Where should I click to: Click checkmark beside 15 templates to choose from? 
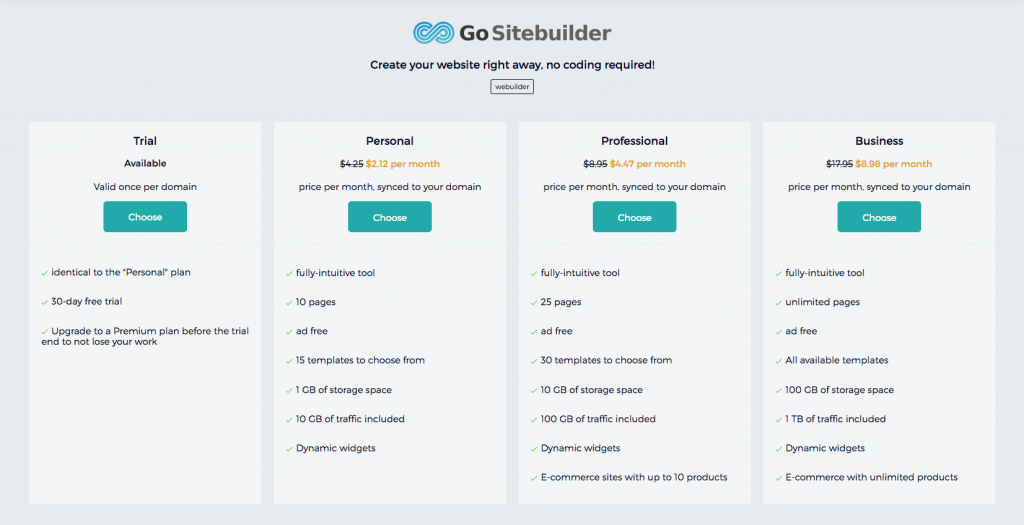coord(289,360)
